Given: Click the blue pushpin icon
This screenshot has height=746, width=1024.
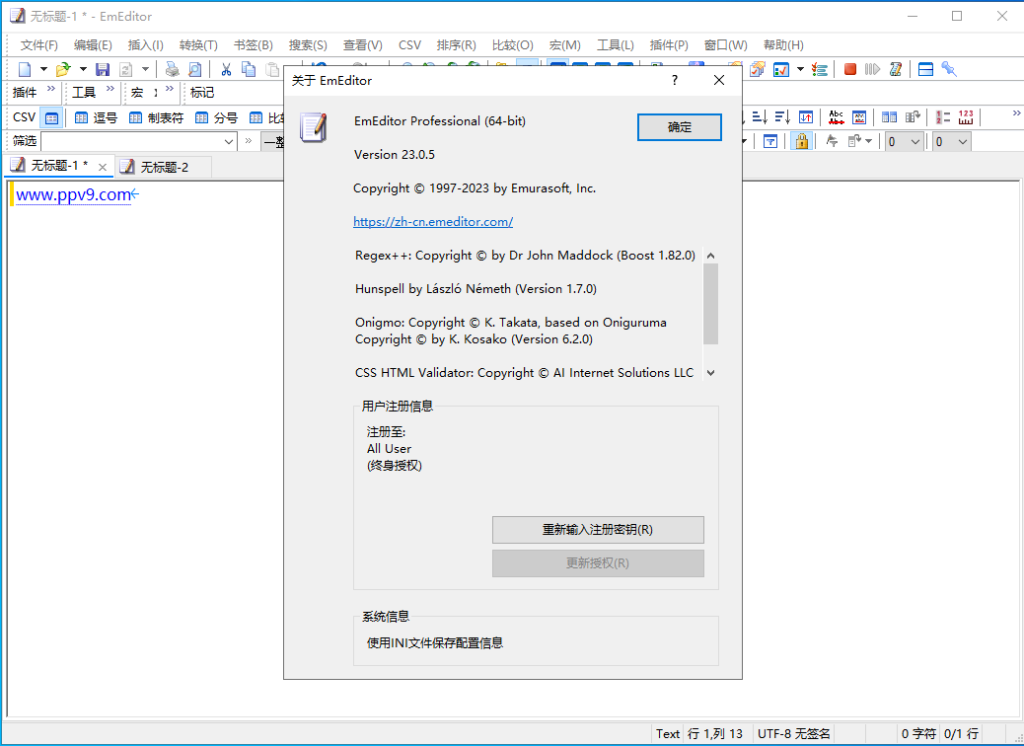Looking at the screenshot, I should pos(949,69).
